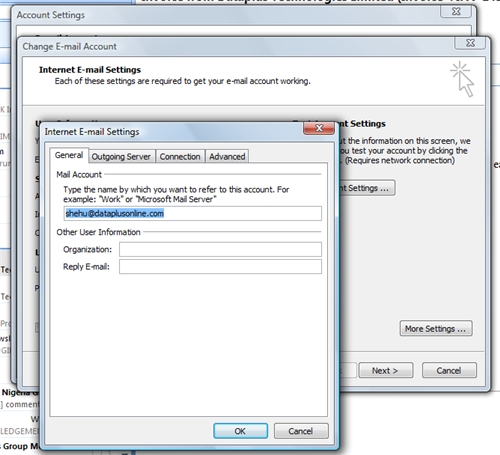Confirm with OK in Internet E-mail Settings
Screen dimensions: 500x455
(240, 431)
